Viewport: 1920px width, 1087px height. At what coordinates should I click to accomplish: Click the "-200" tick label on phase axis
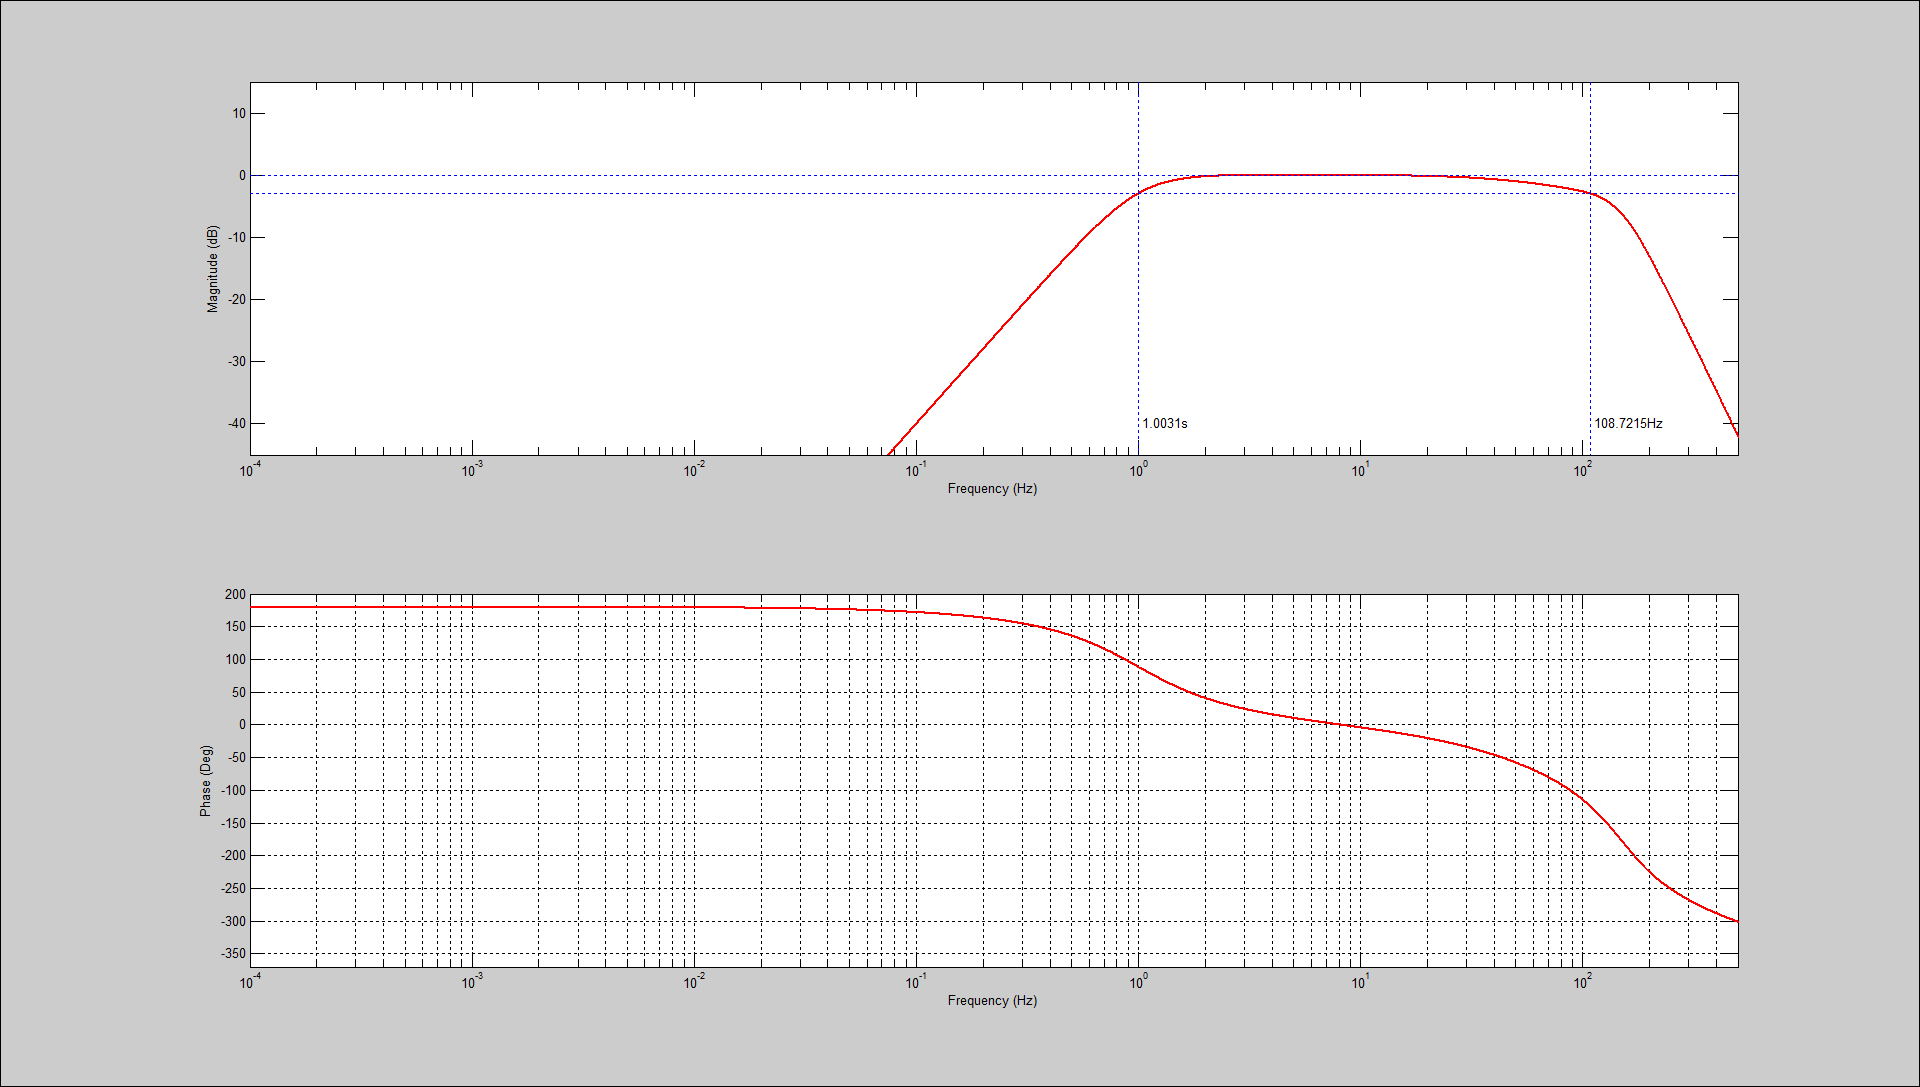[x=233, y=856]
